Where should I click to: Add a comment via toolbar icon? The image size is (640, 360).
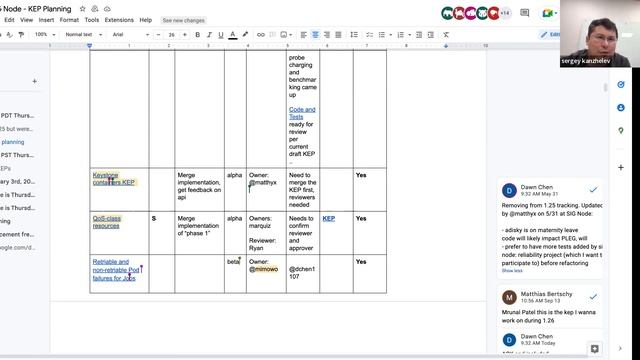pyautogui.click(x=272, y=35)
